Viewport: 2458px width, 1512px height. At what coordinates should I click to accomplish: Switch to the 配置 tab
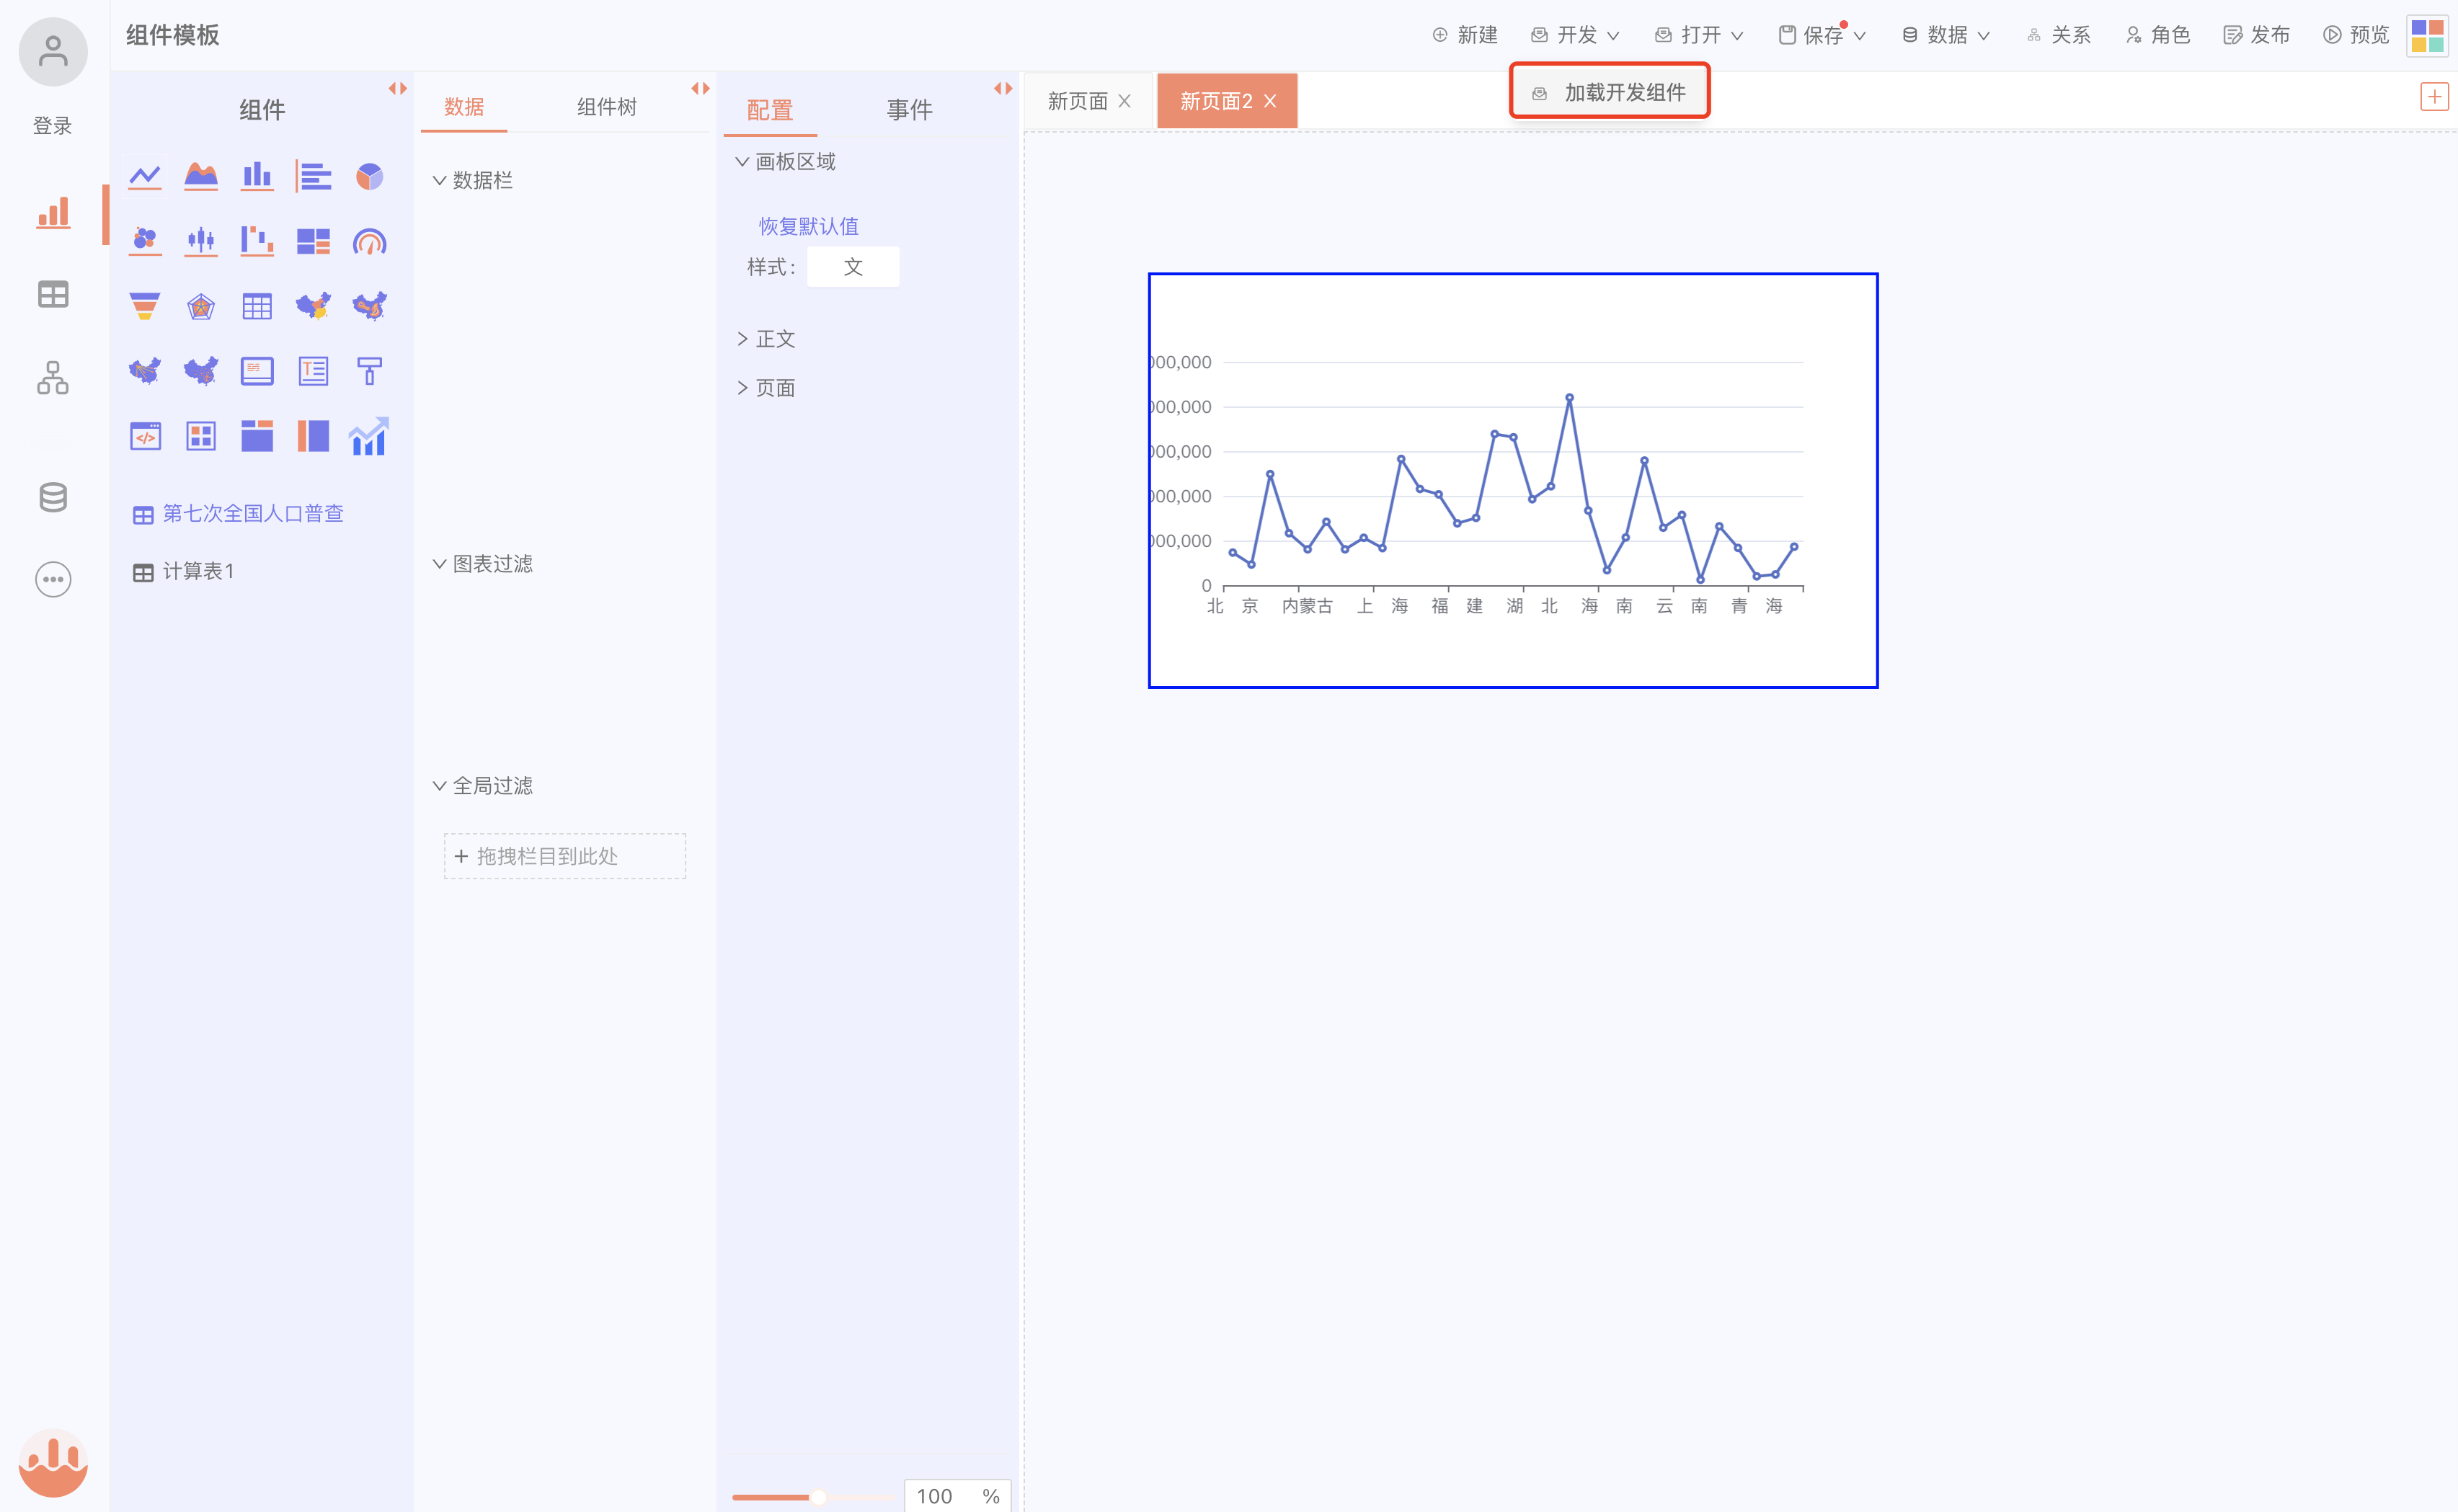pyautogui.click(x=769, y=110)
